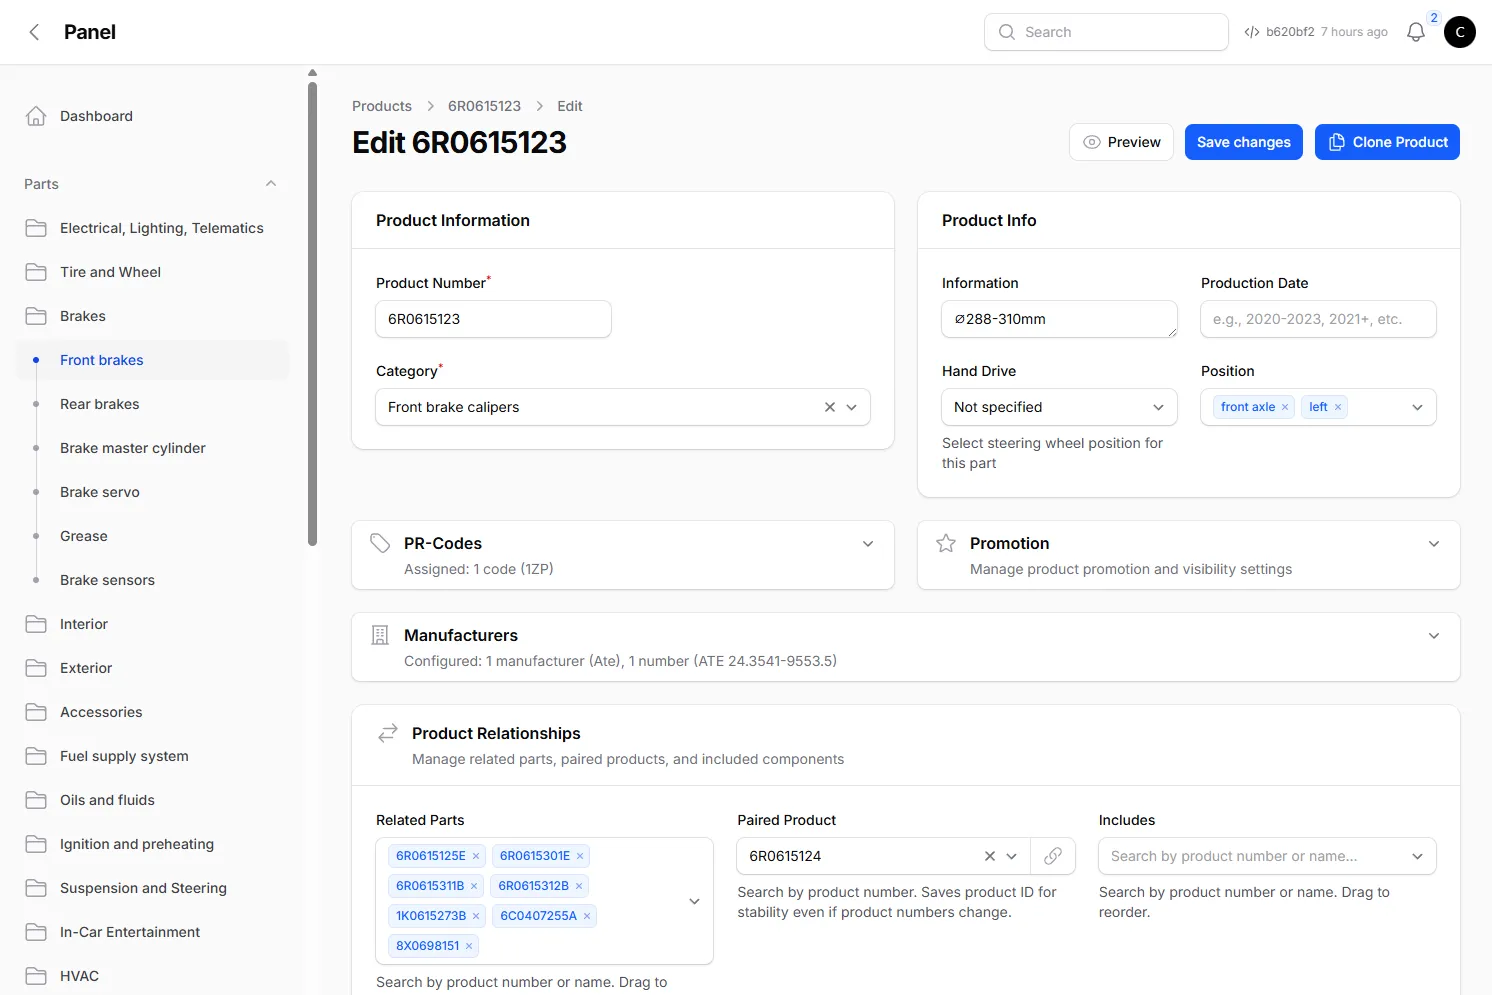Click Save changes
Image resolution: width=1492 pixels, height=995 pixels.
coord(1244,142)
